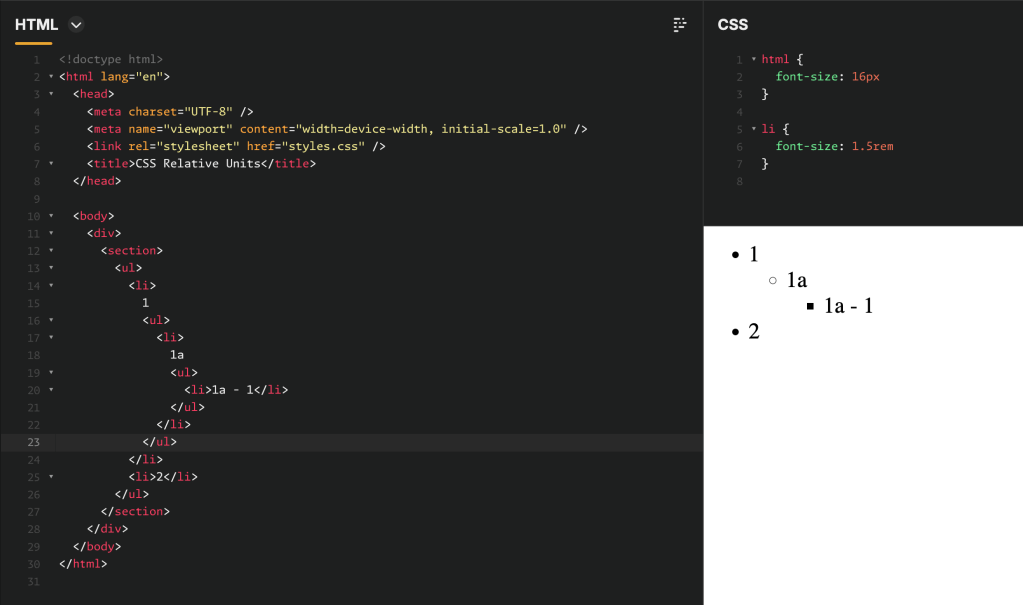The width and height of the screenshot is (1023, 605).
Task: Switch to the CSS panel header
Action: (733, 25)
